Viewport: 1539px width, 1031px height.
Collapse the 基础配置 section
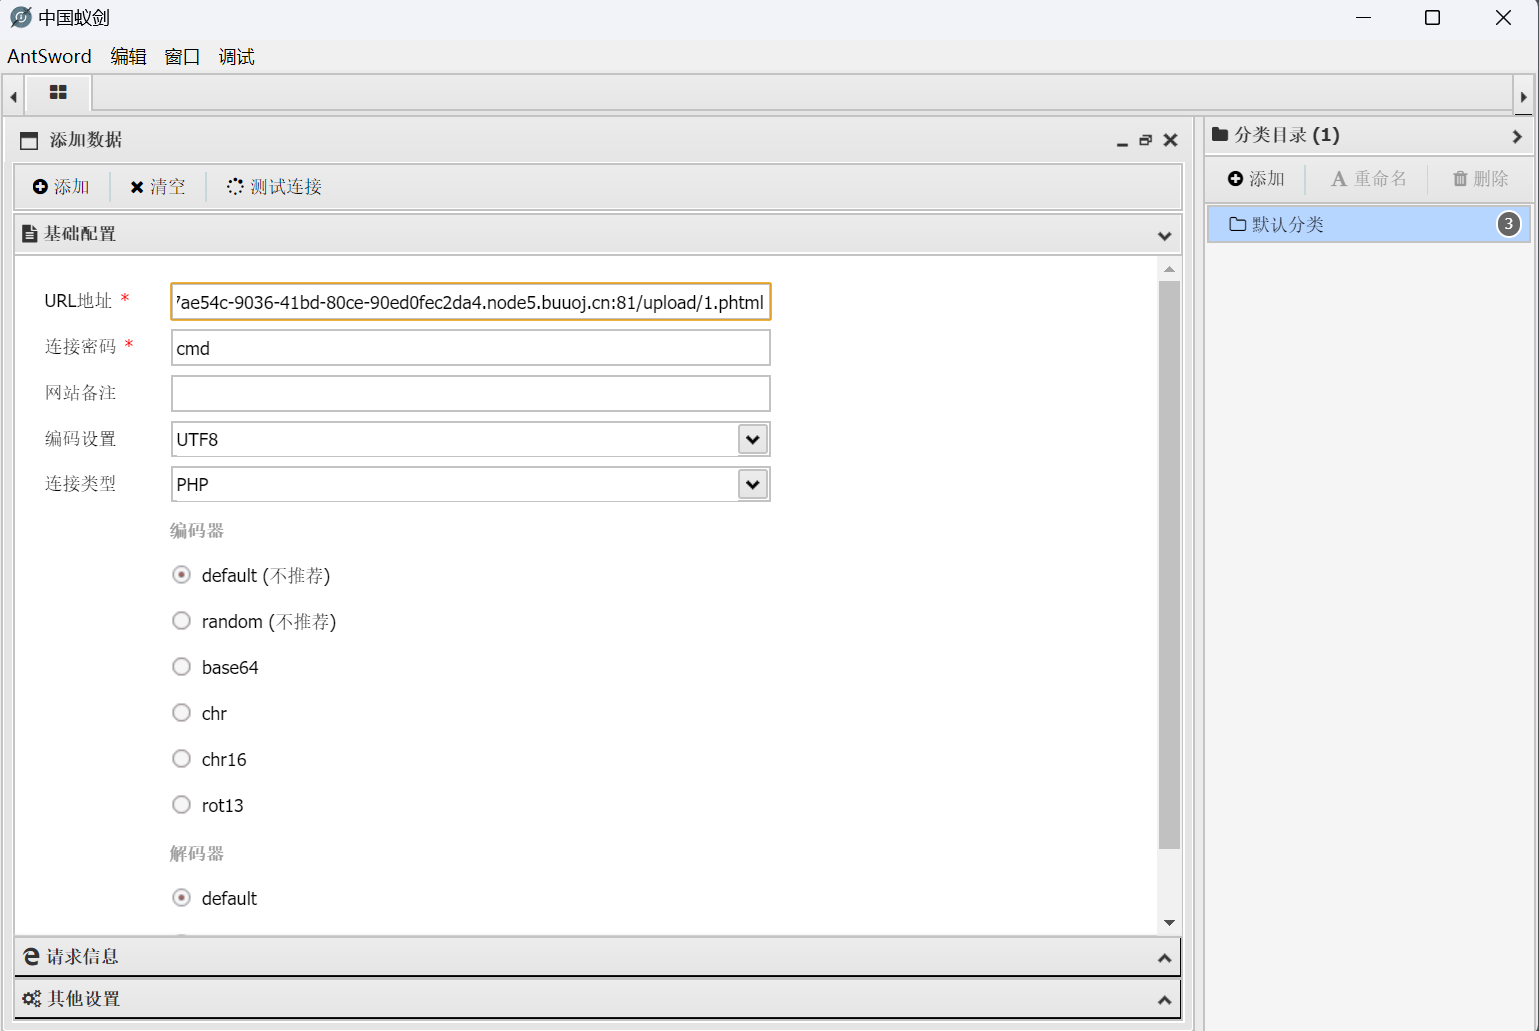[x=1164, y=236]
